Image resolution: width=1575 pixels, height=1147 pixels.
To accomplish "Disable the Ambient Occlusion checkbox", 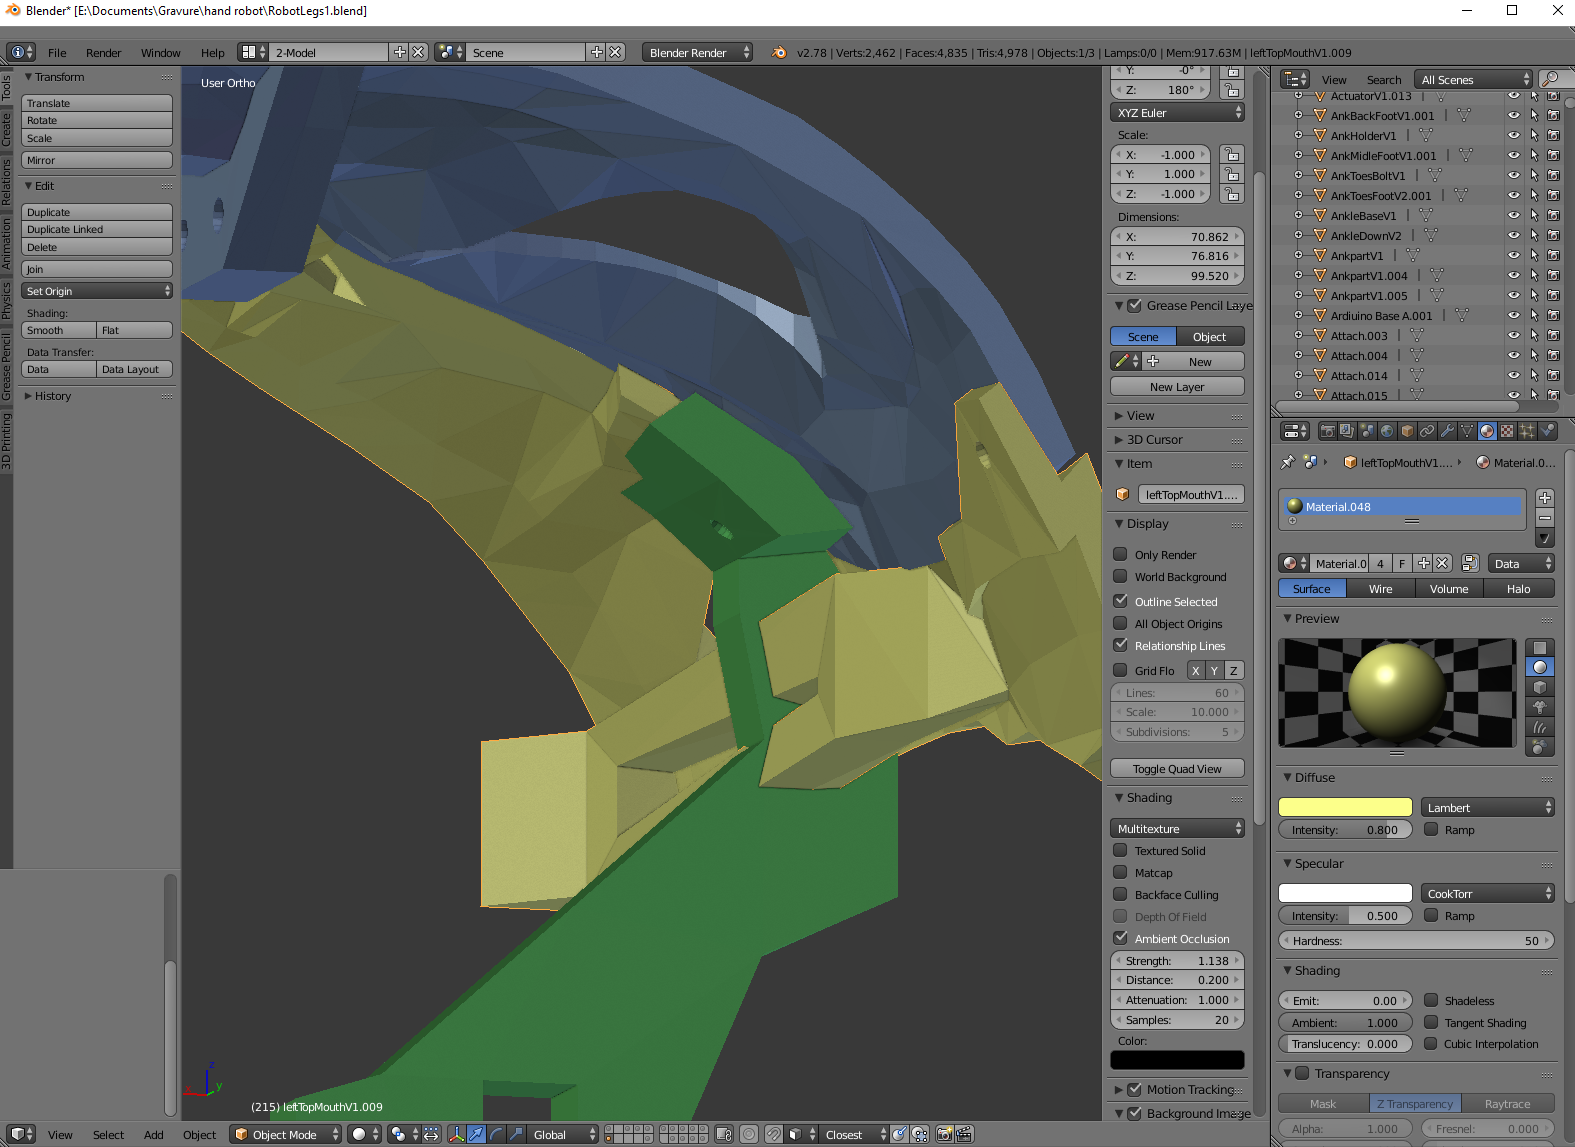I will [1121, 939].
